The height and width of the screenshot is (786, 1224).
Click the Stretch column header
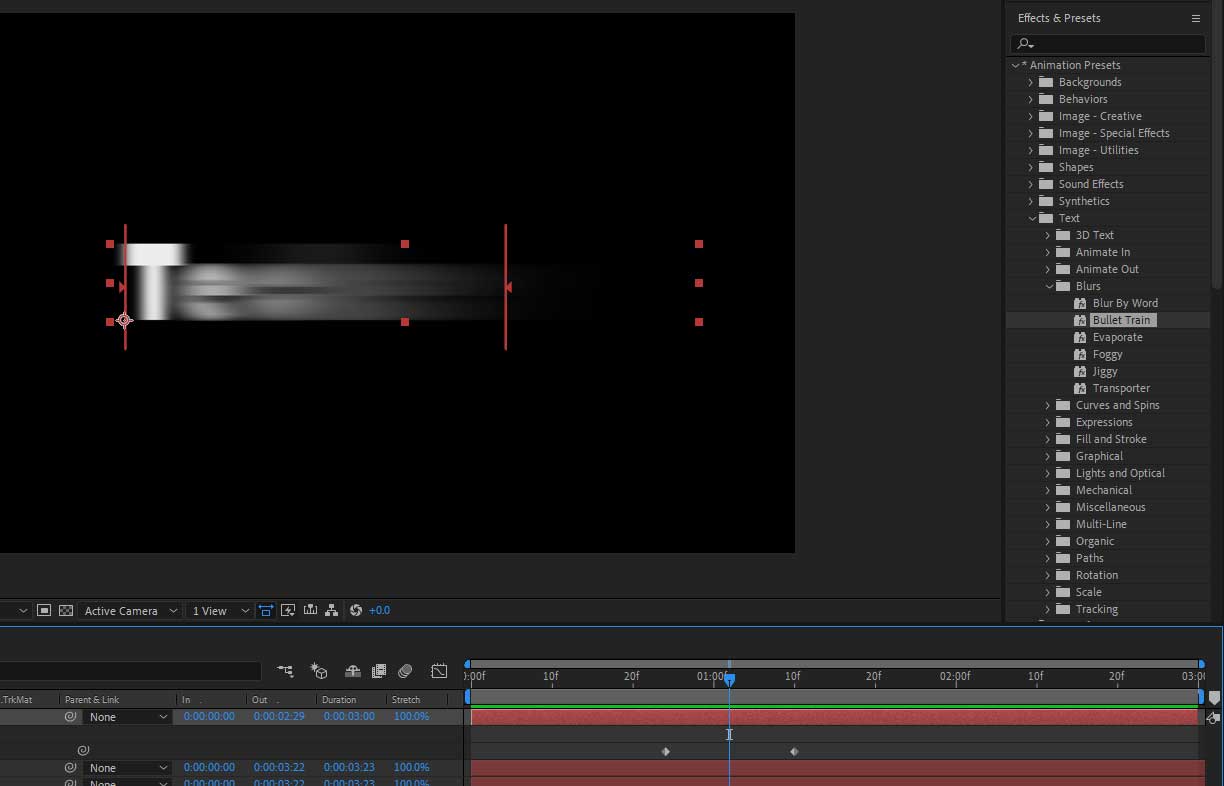click(406, 700)
